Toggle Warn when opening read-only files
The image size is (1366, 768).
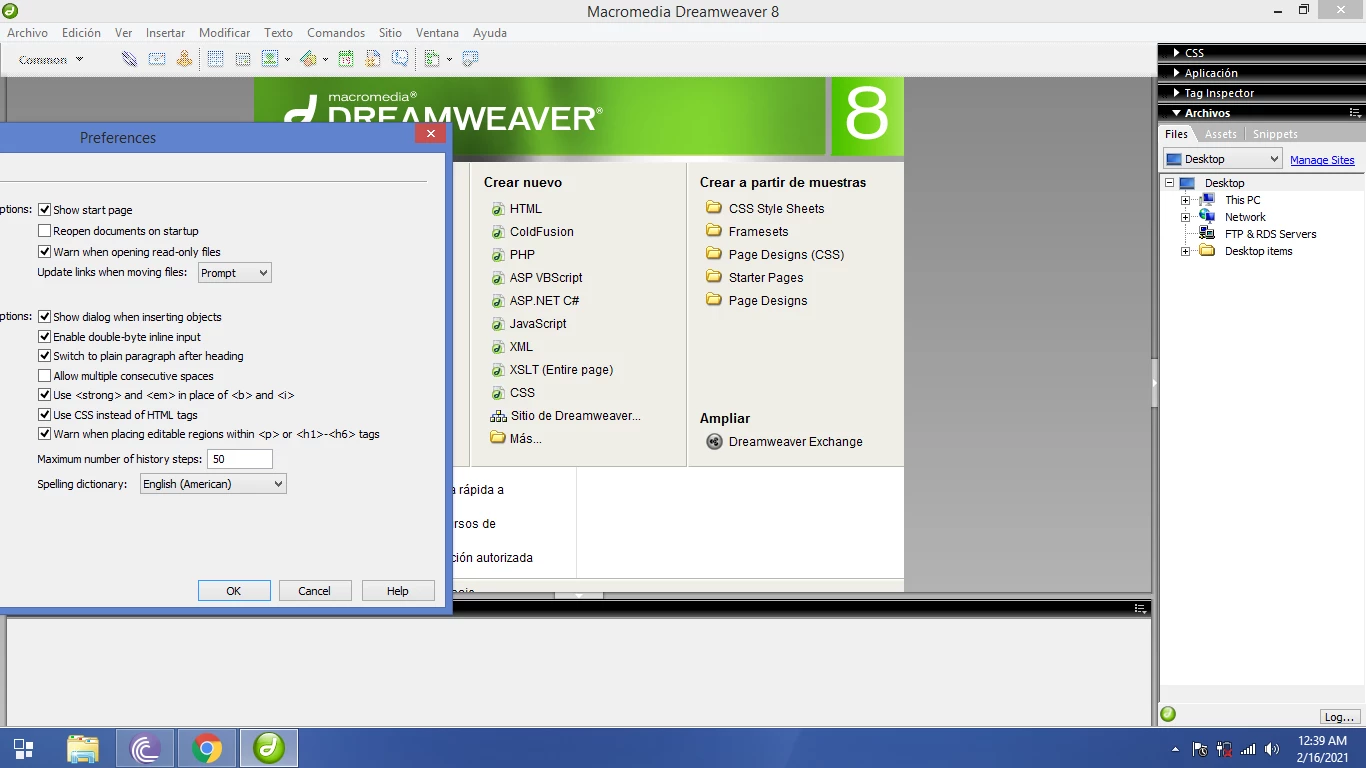pos(44,252)
